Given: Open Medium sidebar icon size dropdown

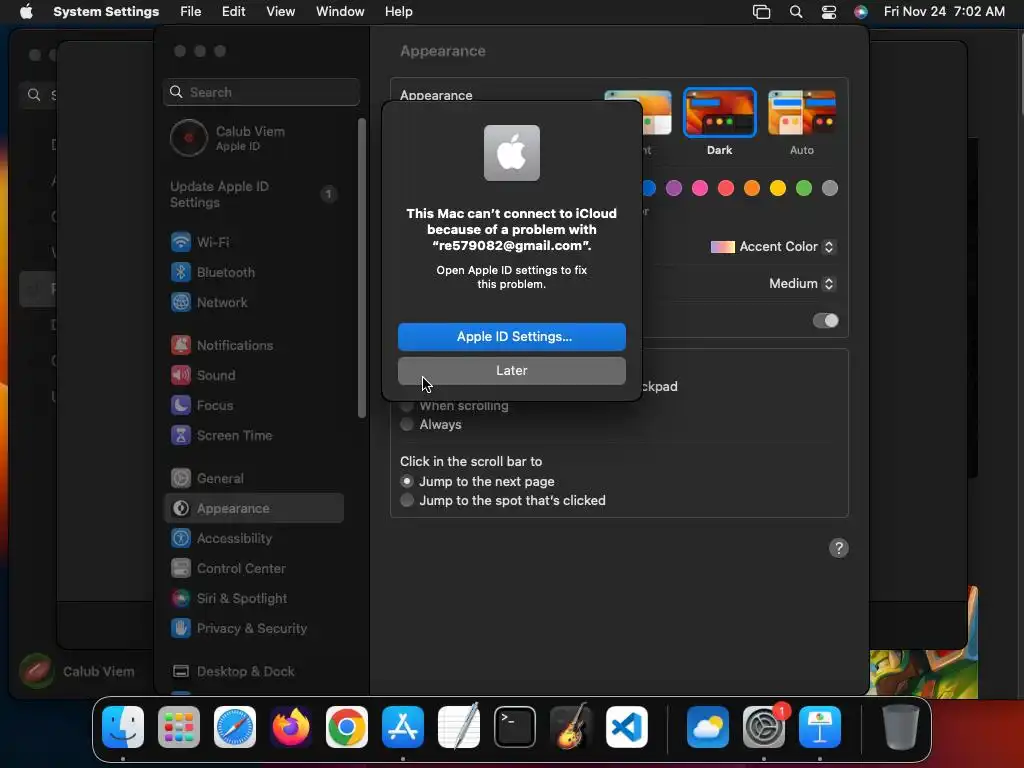Looking at the screenshot, I should [x=803, y=283].
